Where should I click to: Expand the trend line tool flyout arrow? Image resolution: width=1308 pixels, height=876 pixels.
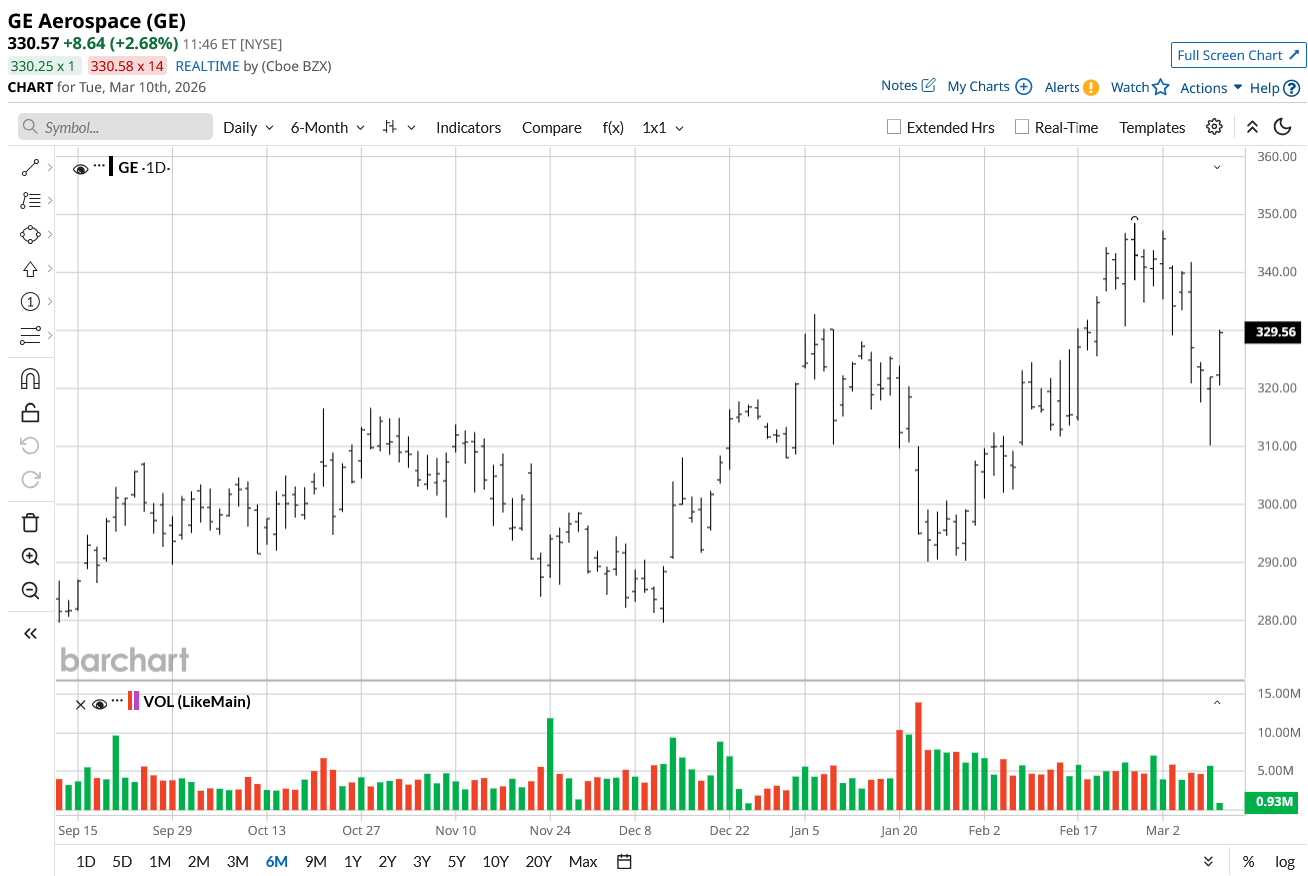pos(50,168)
